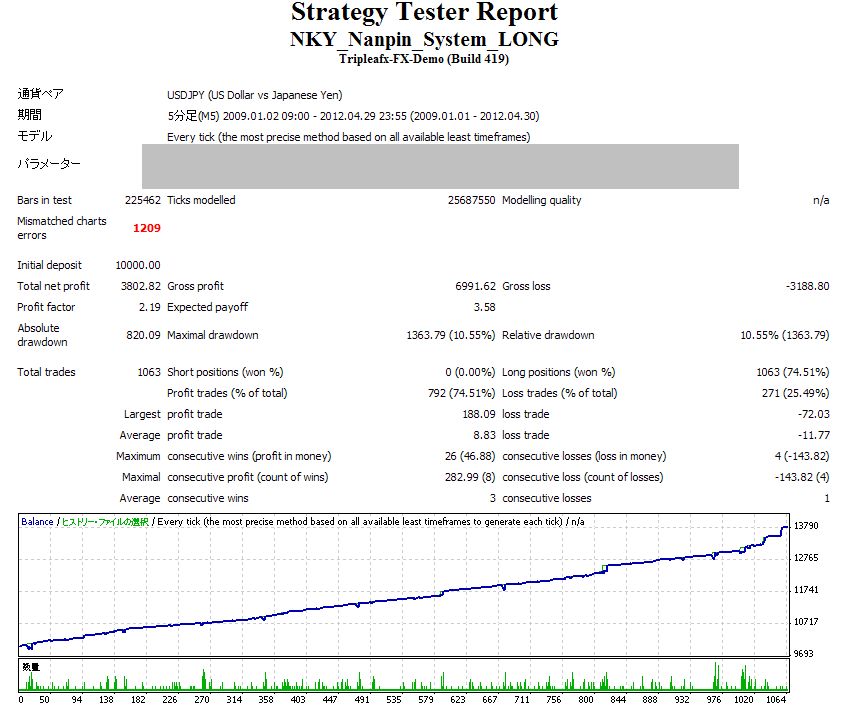847x709 pixels.
Task: Click the maximal consecutive loss value -143.82 (4)
Action: 802,478
